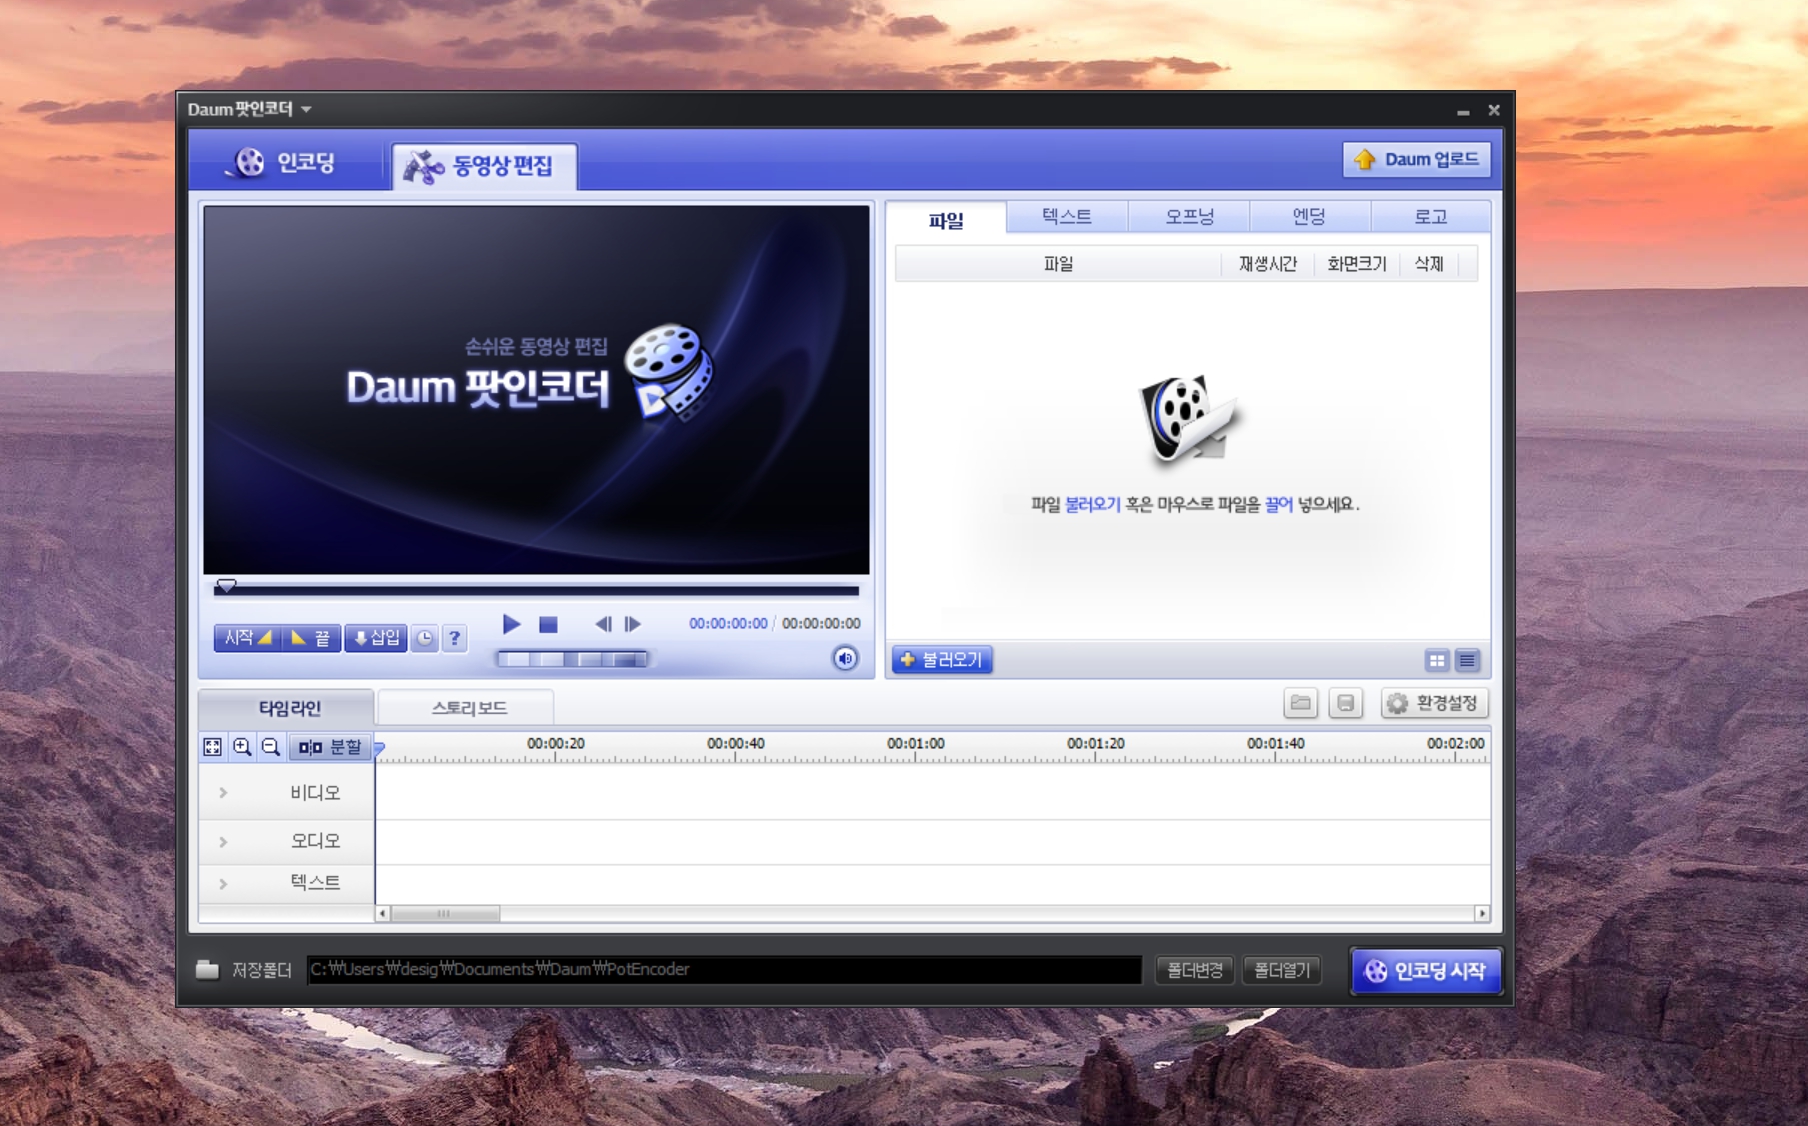Screen dimensions: 1808x1126
Task: Expand the 비디오 track
Action: pos(223,793)
